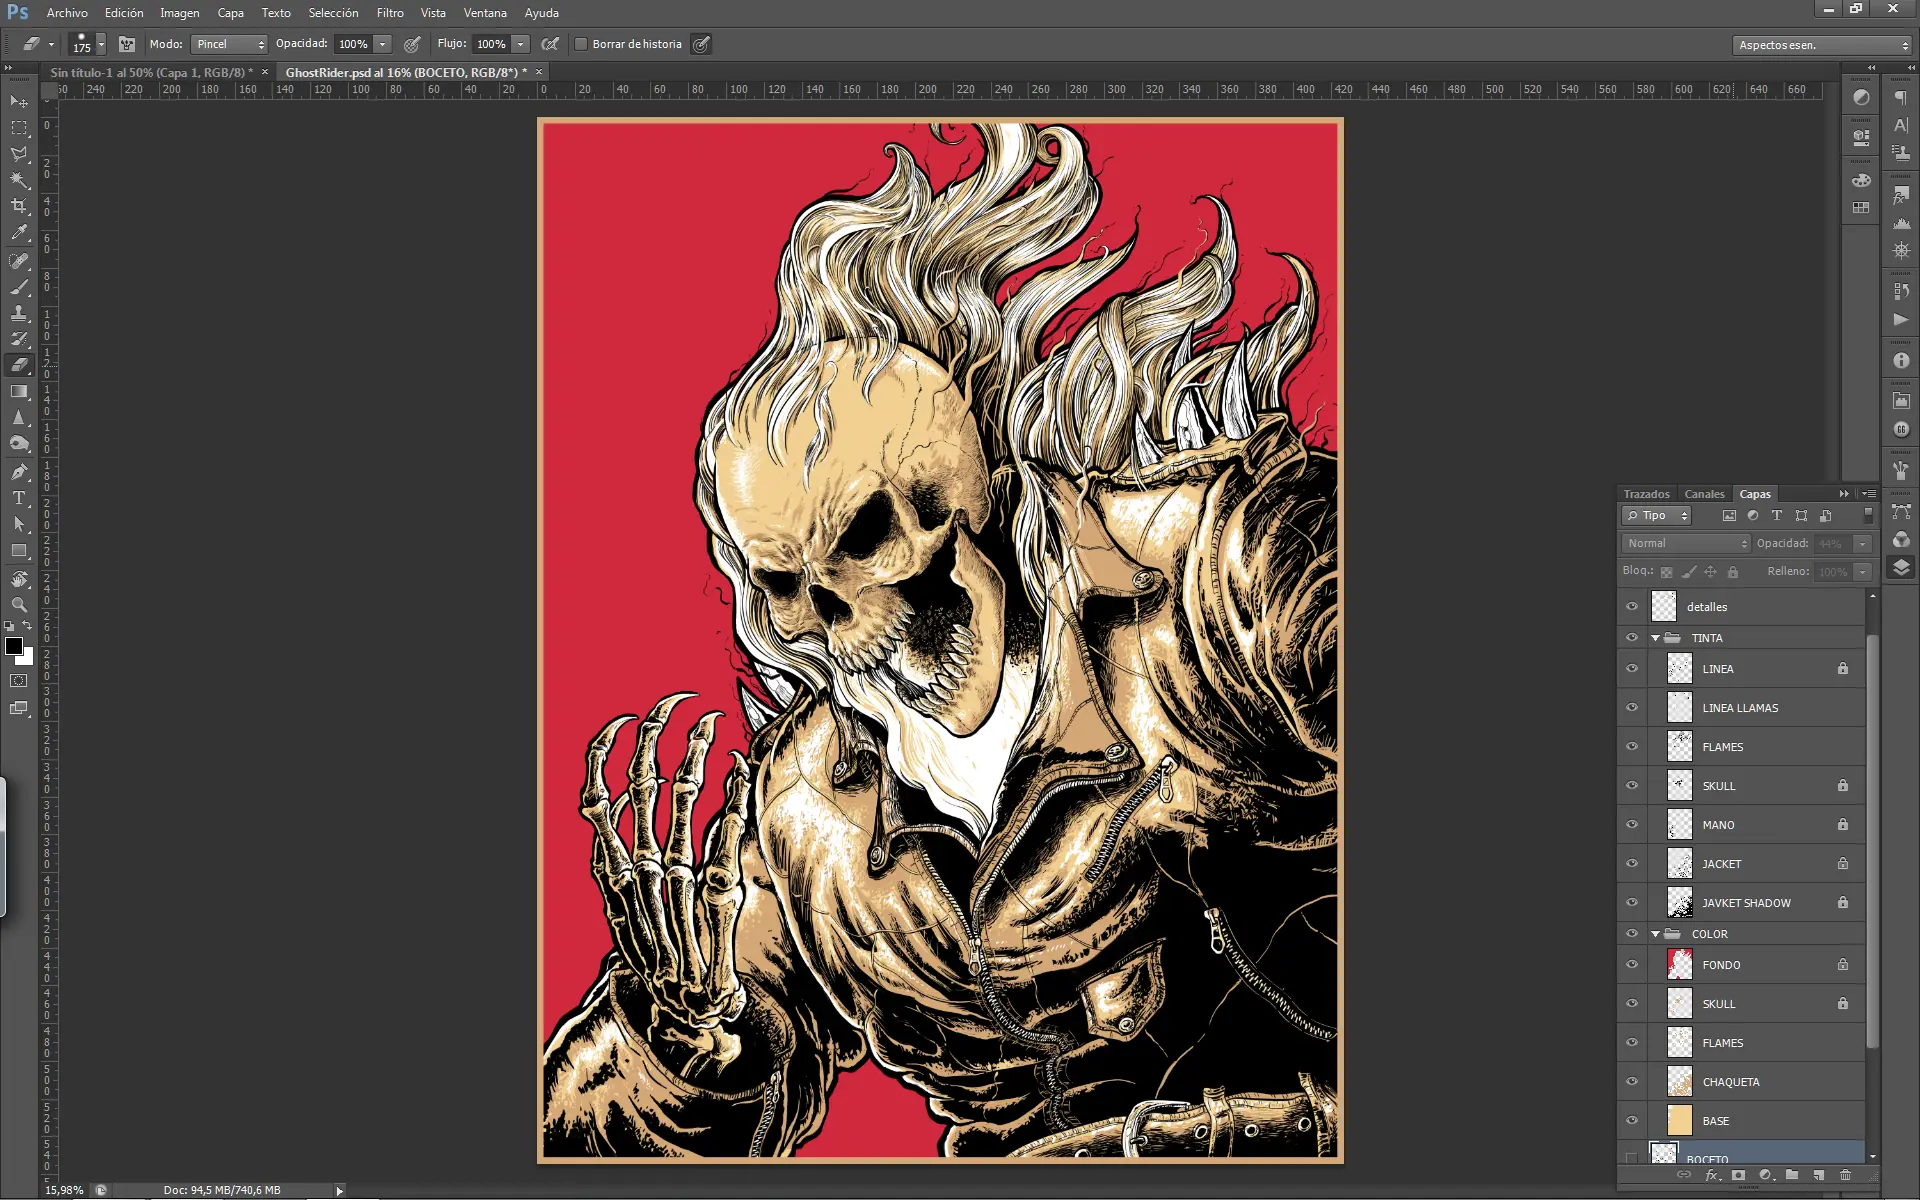Image resolution: width=1920 pixels, height=1200 pixels.
Task: Select the Eraser tool in toolbar
Action: coord(19,365)
